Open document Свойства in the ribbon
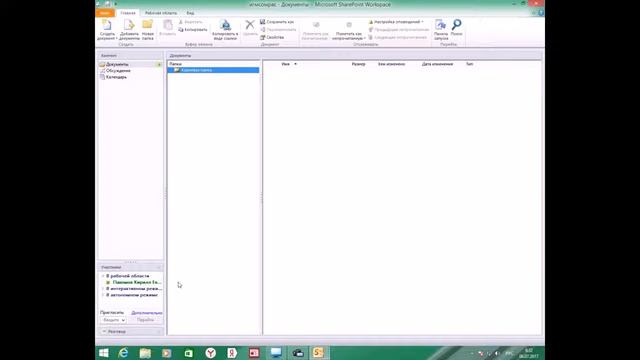640x360 pixels. point(272,37)
